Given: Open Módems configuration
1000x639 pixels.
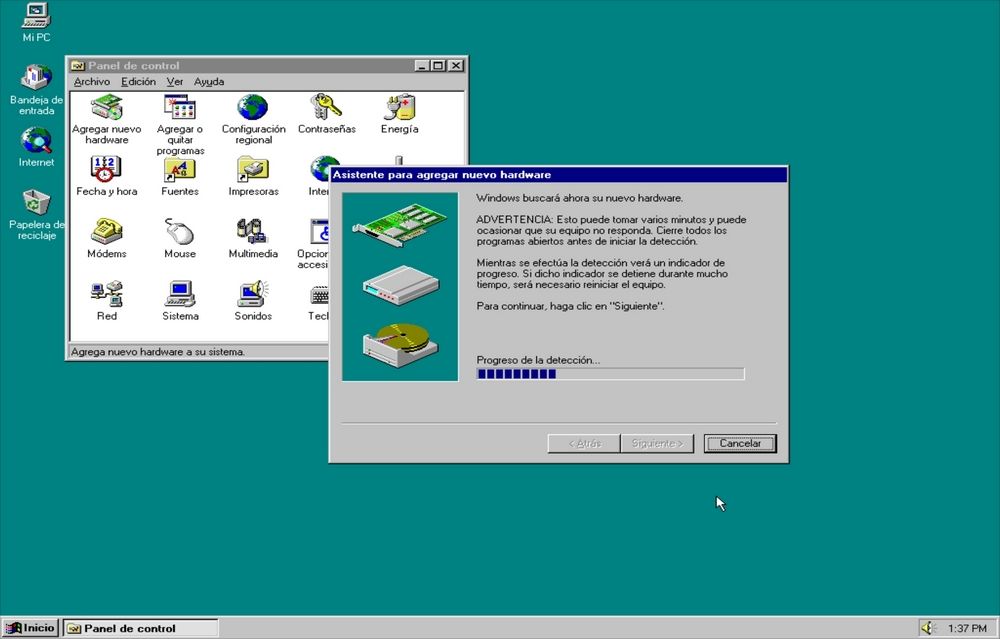Looking at the screenshot, I should click(106, 235).
